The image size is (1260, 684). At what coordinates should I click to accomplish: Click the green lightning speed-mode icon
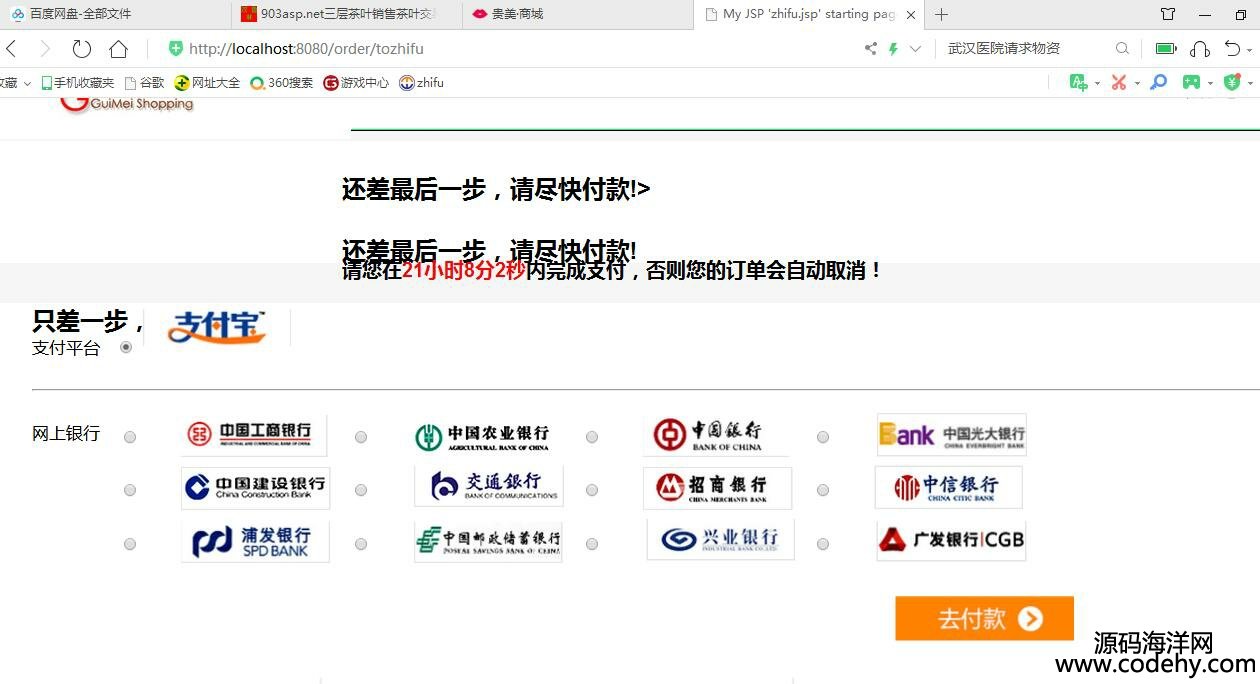coord(893,48)
